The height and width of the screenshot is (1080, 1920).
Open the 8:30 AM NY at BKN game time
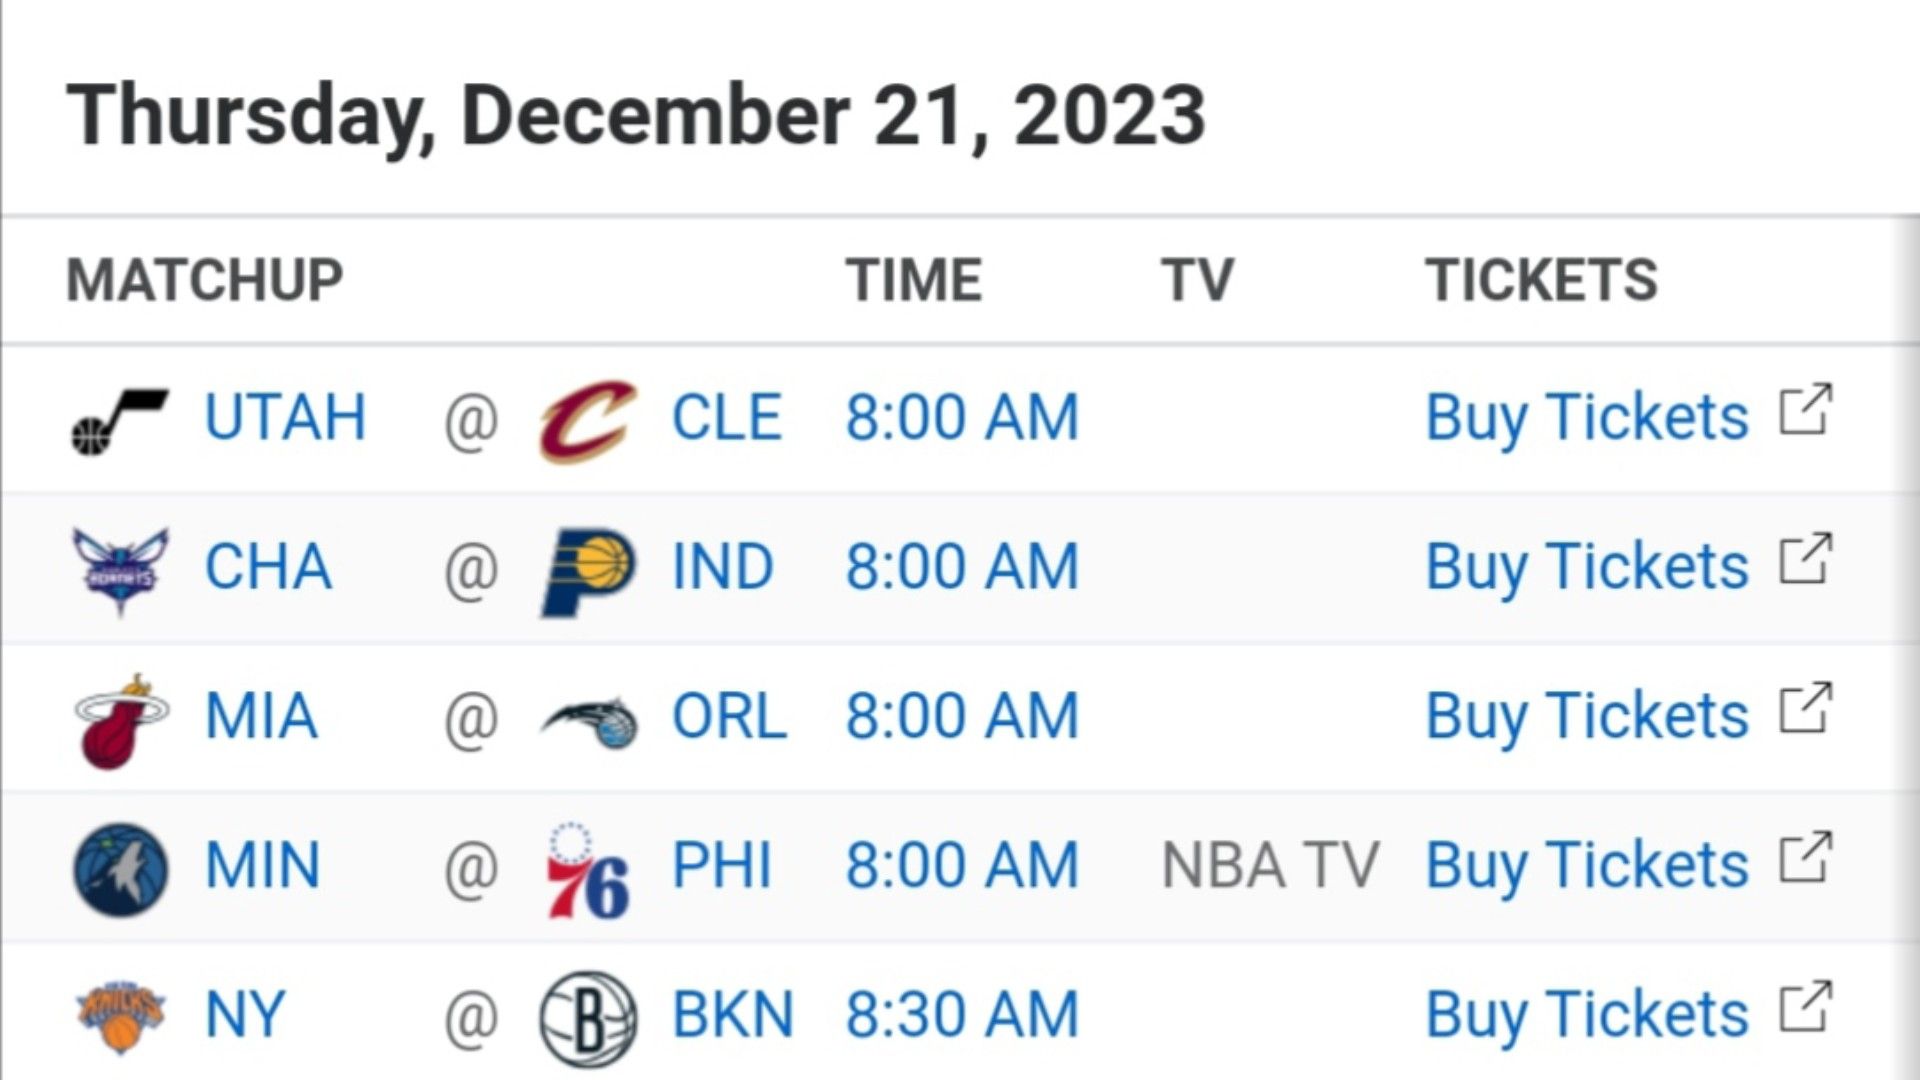click(962, 1015)
